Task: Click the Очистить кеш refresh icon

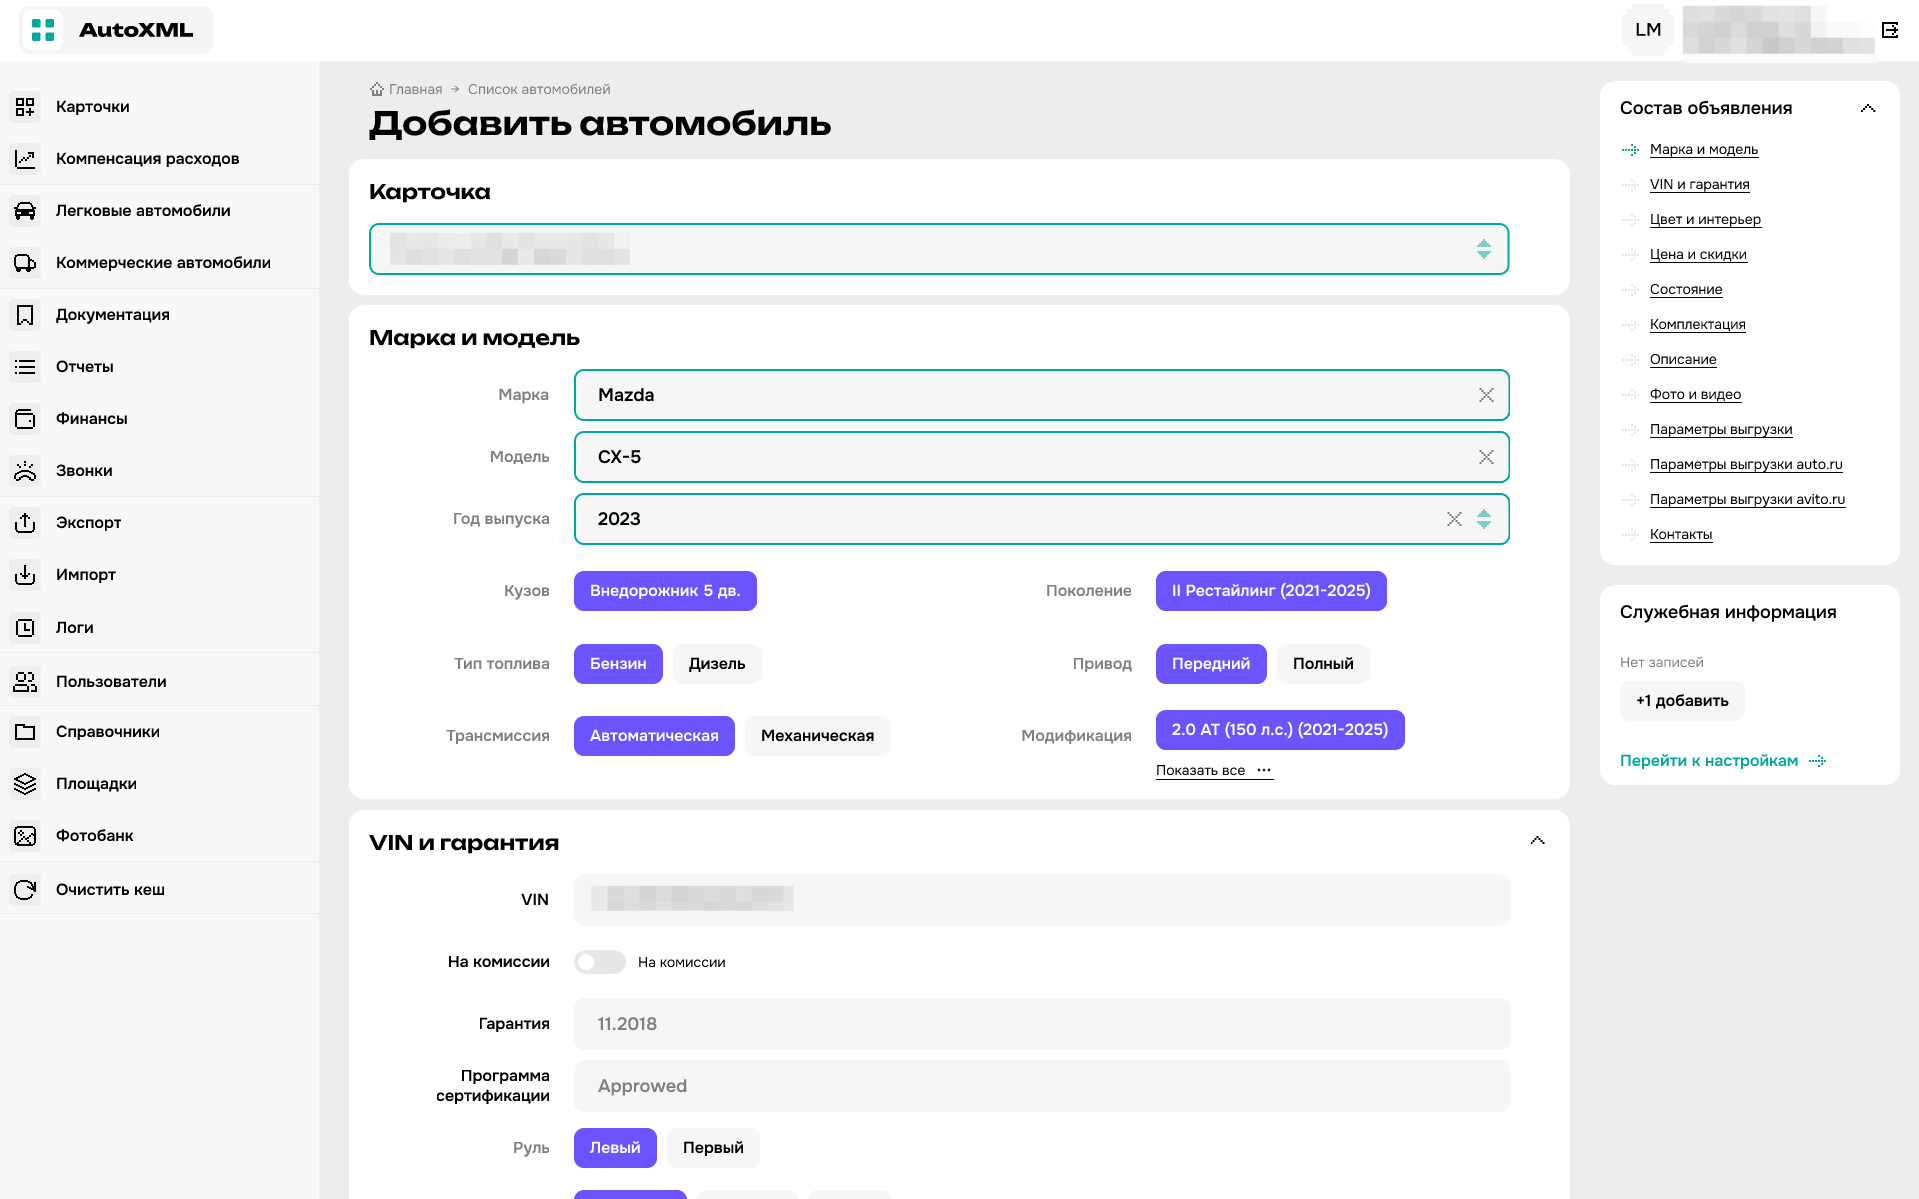Action: coord(25,888)
